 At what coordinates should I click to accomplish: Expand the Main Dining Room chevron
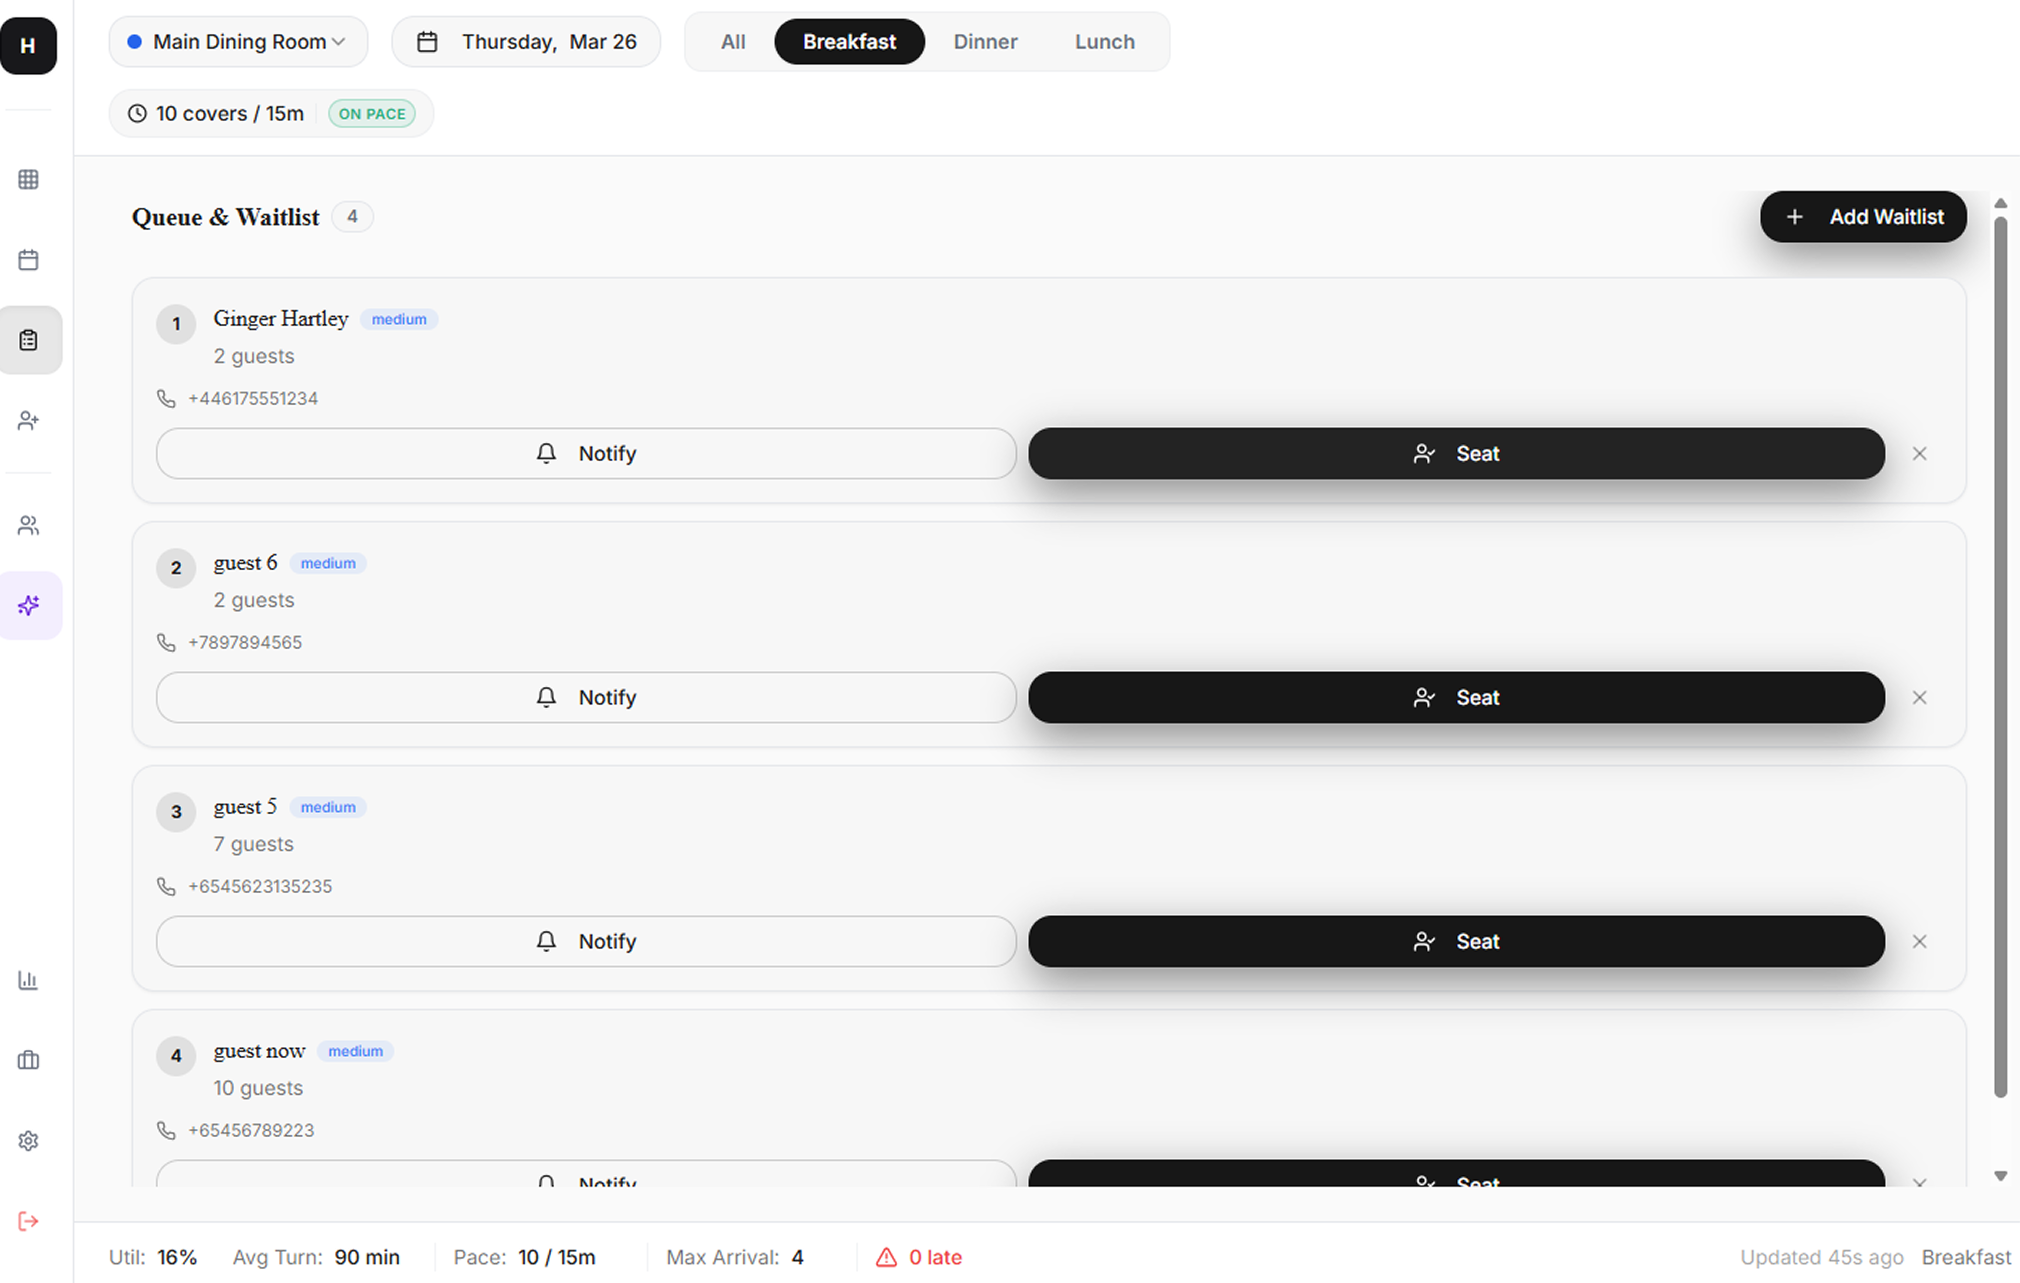point(340,42)
